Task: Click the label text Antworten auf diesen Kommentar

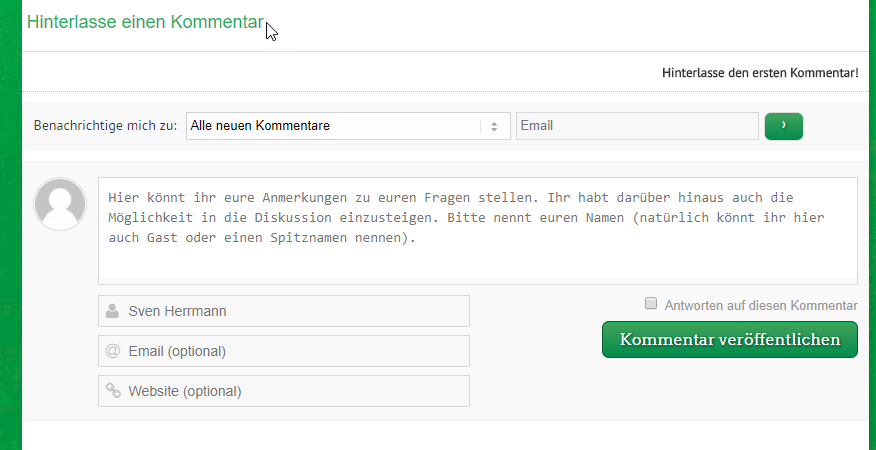Action: point(760,306)
